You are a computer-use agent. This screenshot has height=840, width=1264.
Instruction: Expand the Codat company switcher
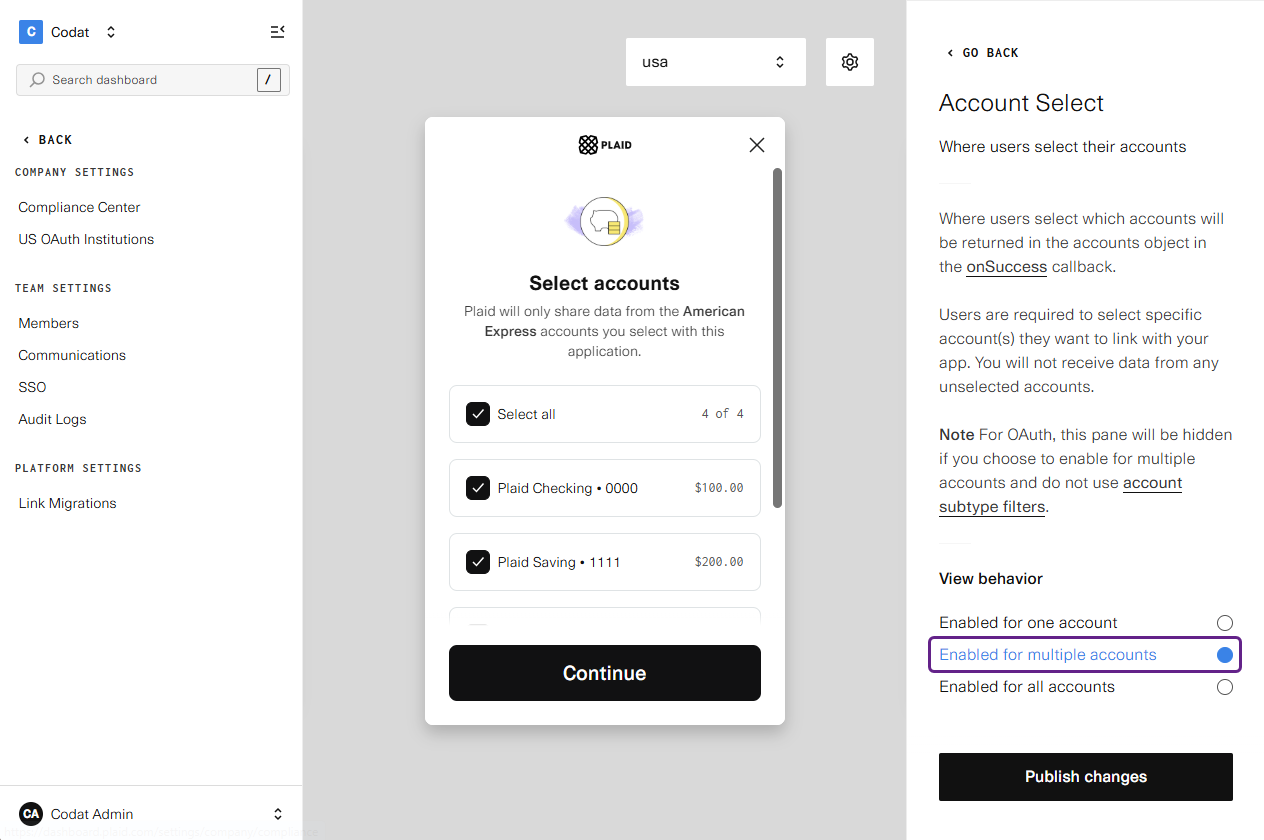[110, 31]
